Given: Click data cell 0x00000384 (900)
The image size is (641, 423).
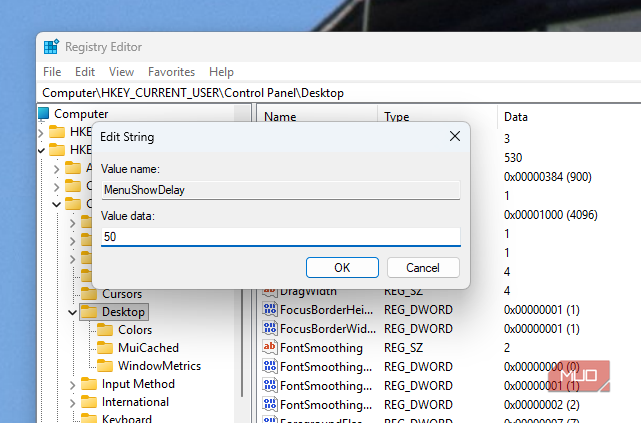Looking at the screenshot, I should [x=548, y=177].
